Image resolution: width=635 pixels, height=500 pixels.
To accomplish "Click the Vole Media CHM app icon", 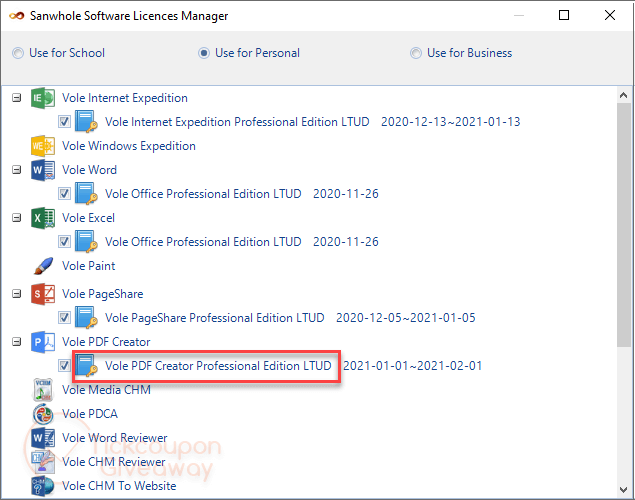I will tap(43, 390).
